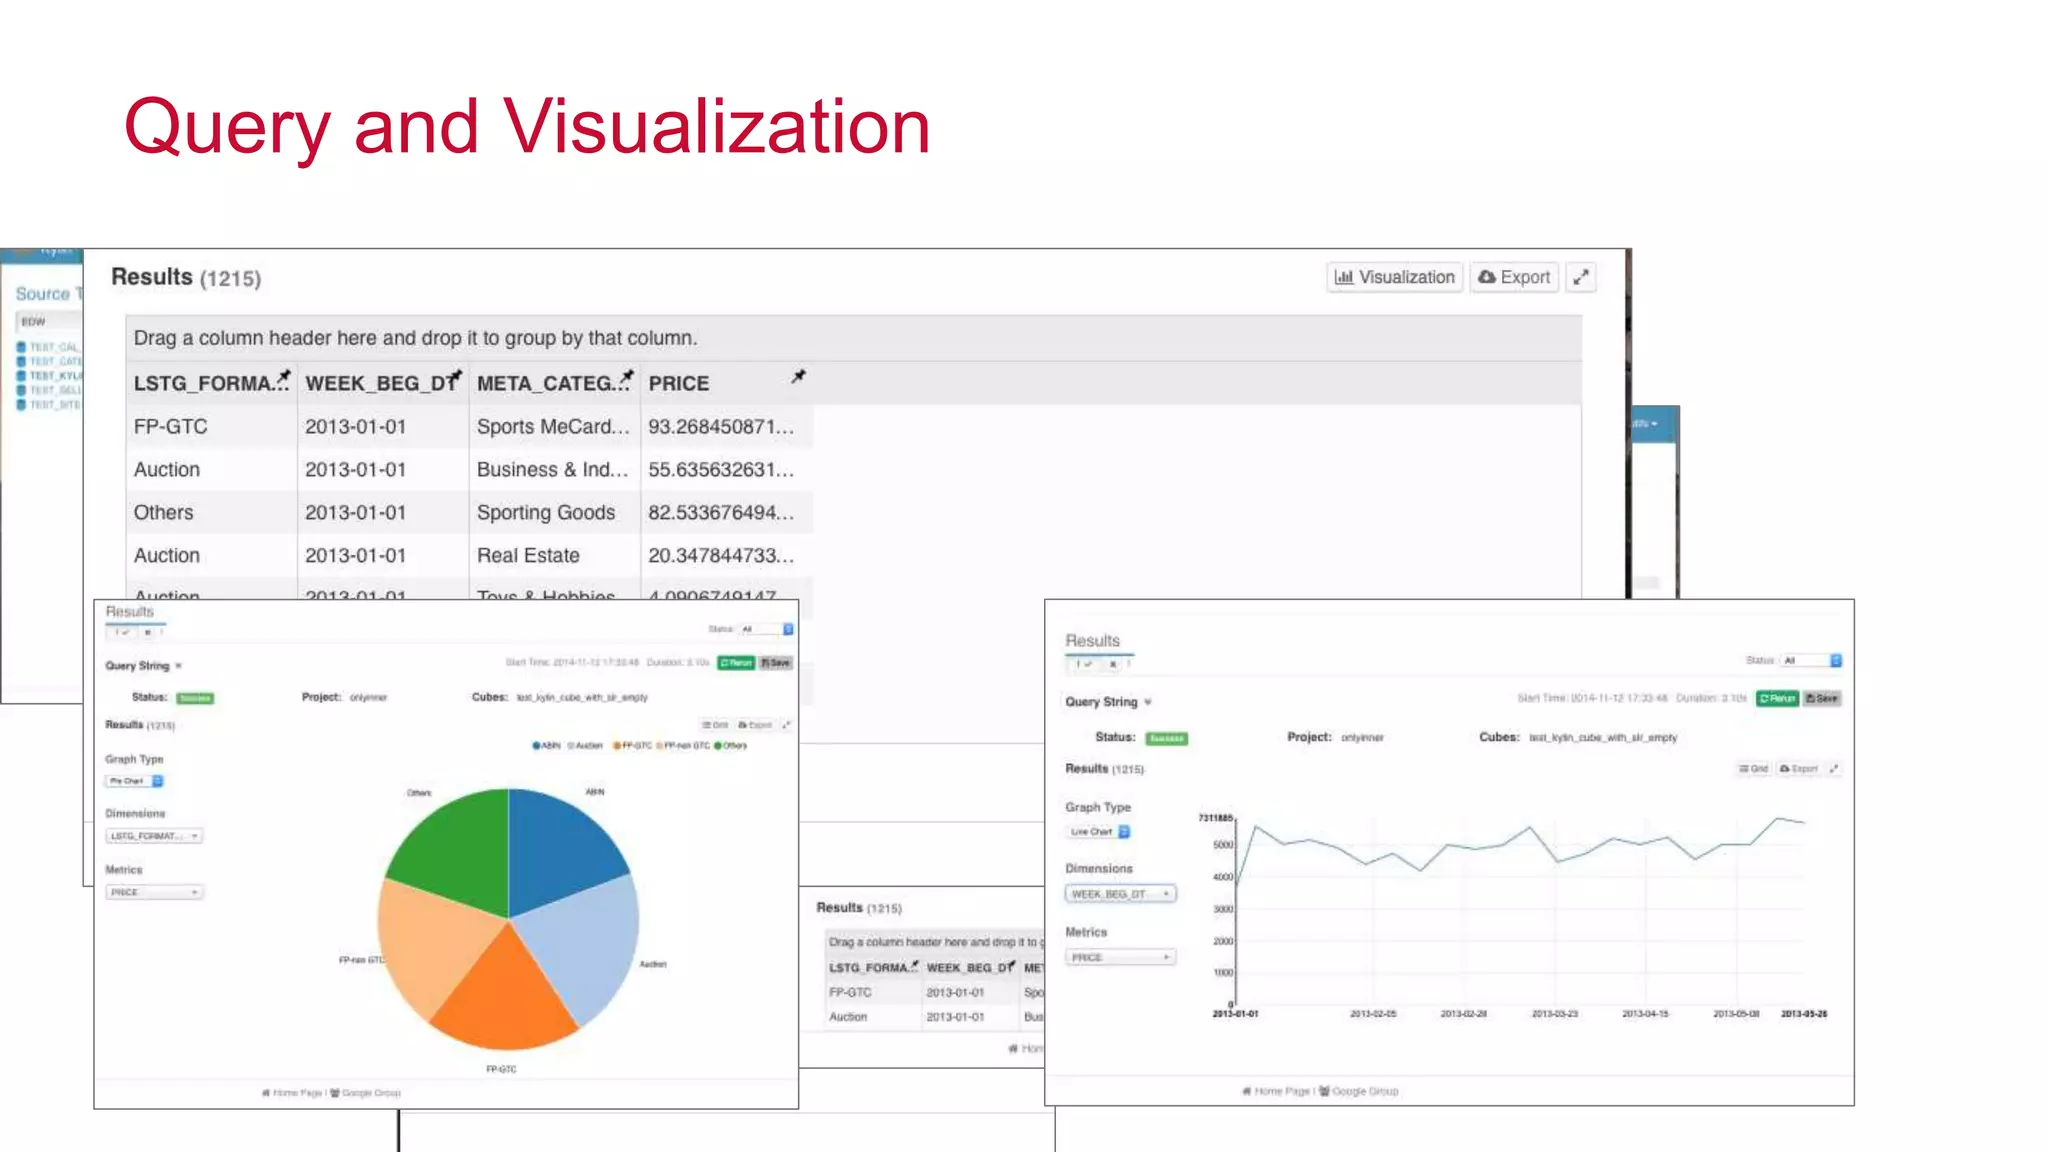Click the FP-GTC cell in main grid
This screenshot has height=1152, width=2048.
click(x=211, y=427)
